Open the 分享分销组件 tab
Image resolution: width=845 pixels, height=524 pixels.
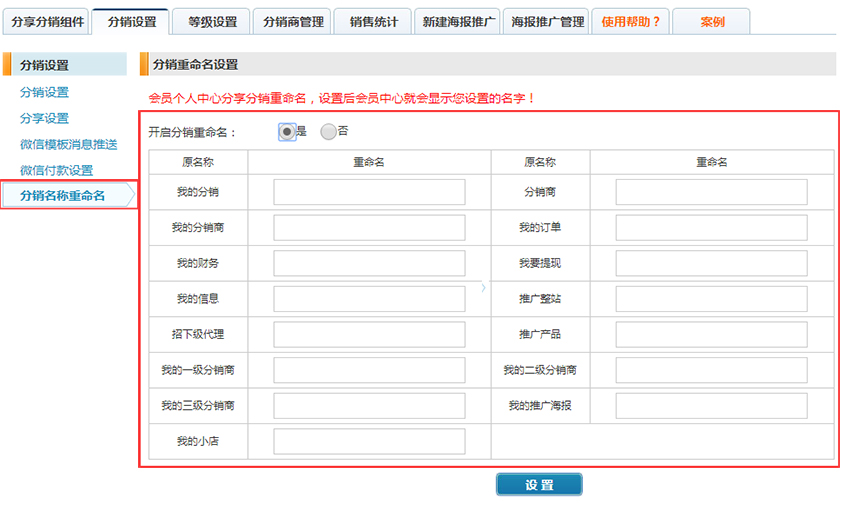[46, 22]
